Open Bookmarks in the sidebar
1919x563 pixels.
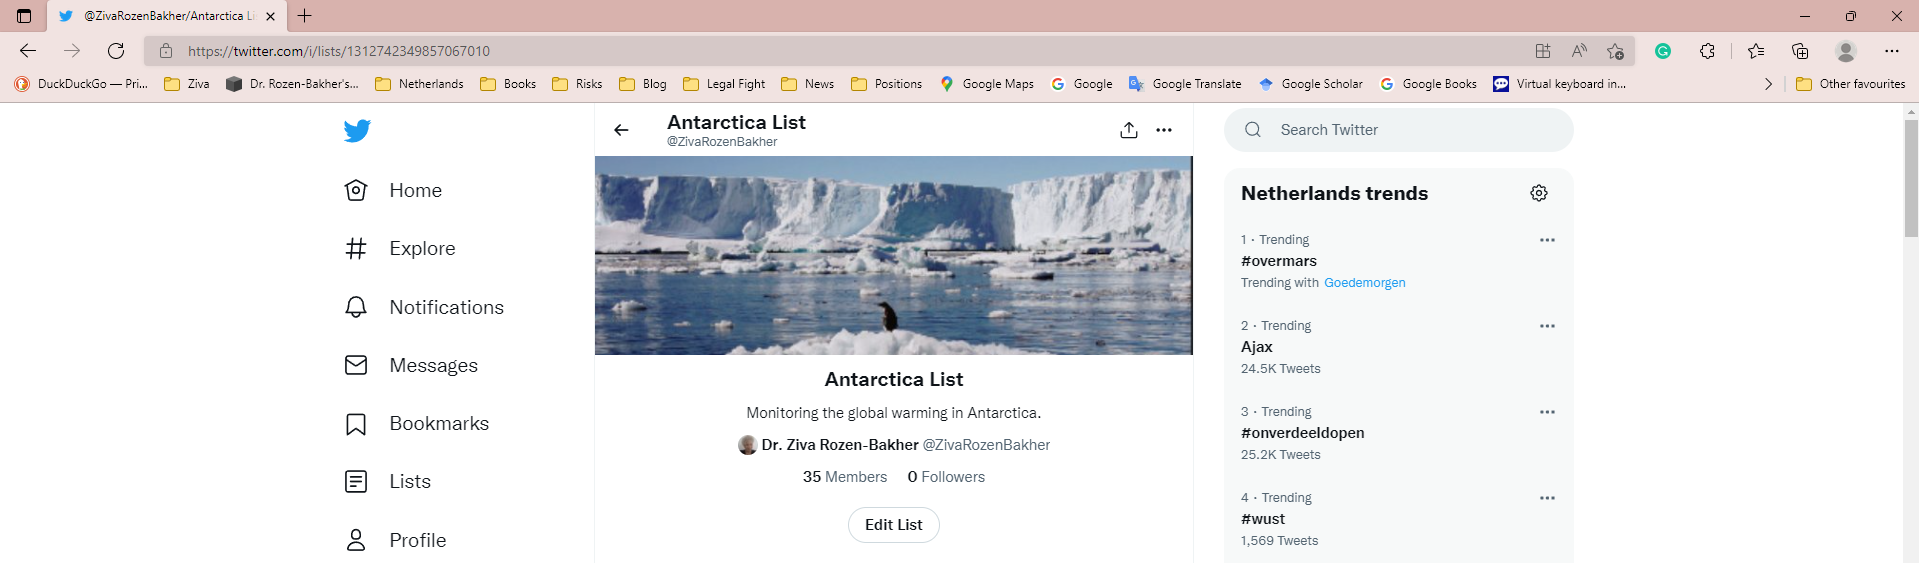pos(417,423)
